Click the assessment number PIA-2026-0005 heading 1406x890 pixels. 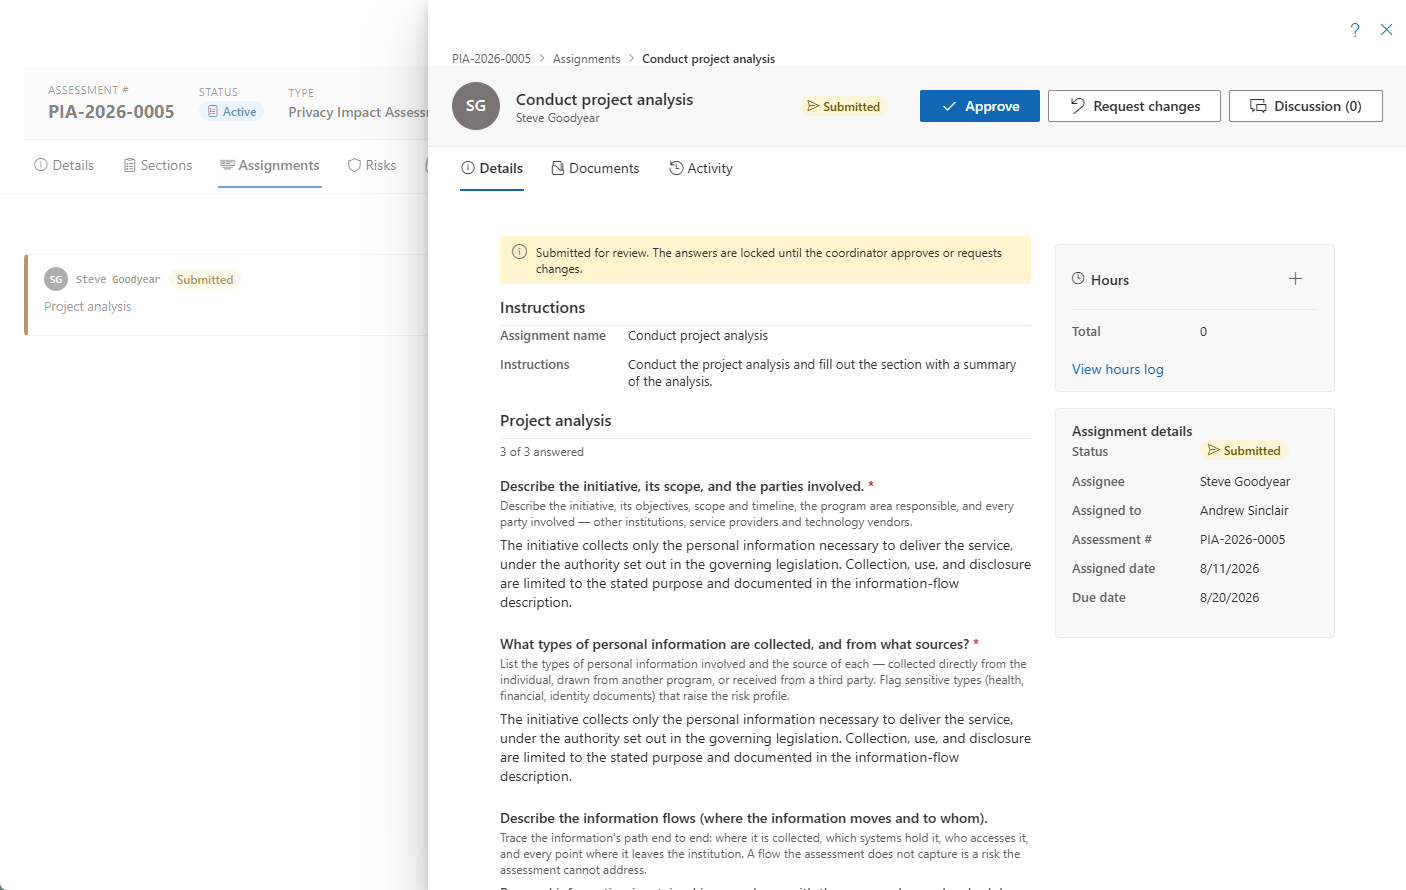(111, 112)
